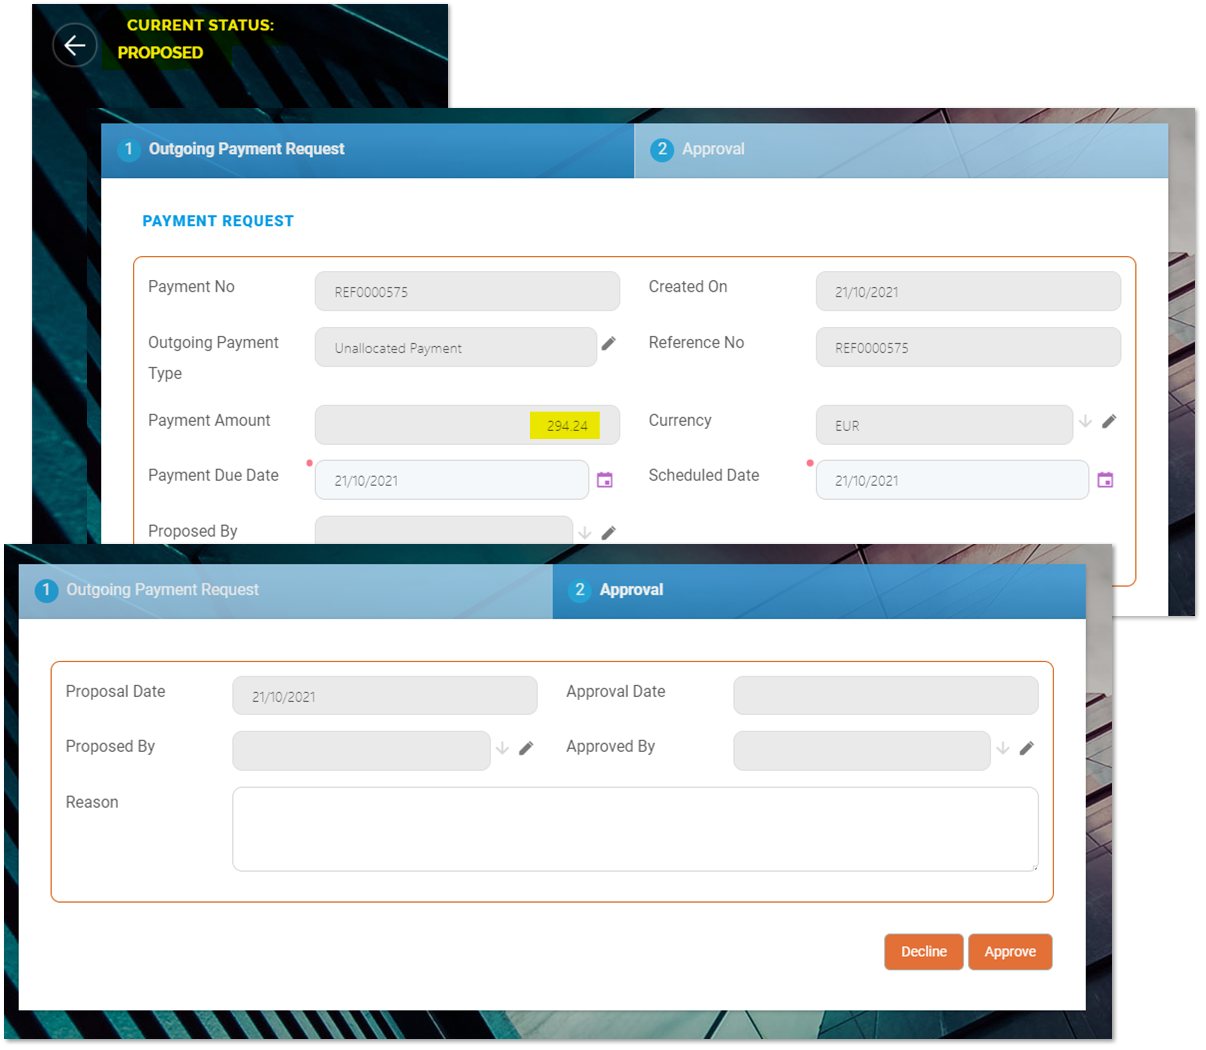Edit the Outgoing Payment Type with pencil icon
The width and height of the screenshot is (1206, 1050).
pos(608,343)
